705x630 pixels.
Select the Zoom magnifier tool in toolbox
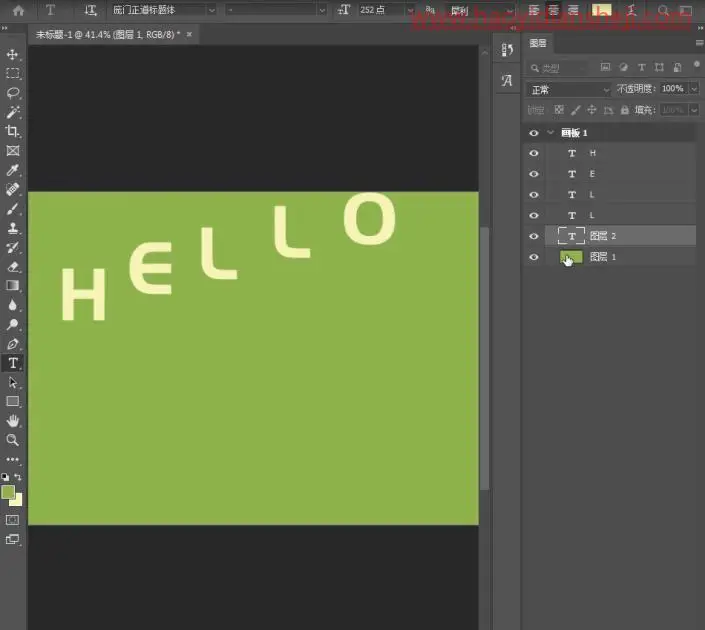(13, 440)
